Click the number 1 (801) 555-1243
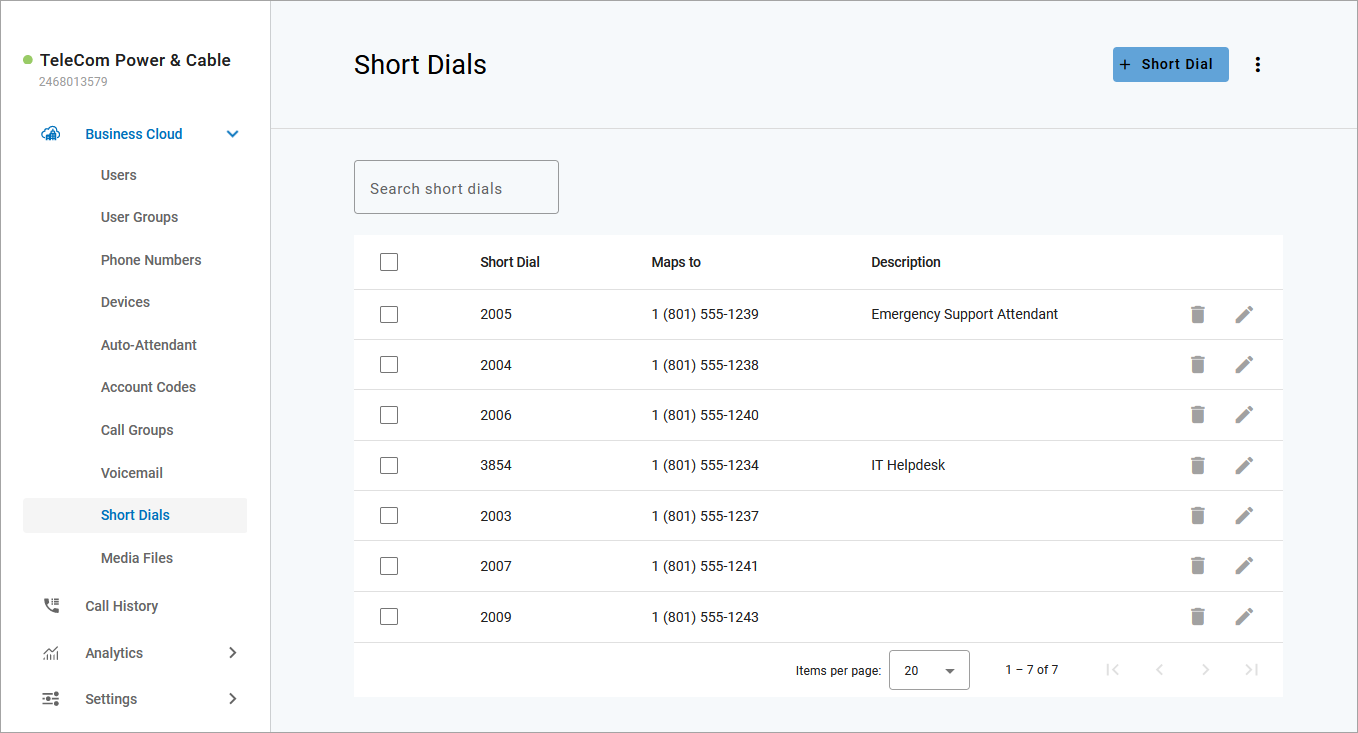 coord(705,617)
